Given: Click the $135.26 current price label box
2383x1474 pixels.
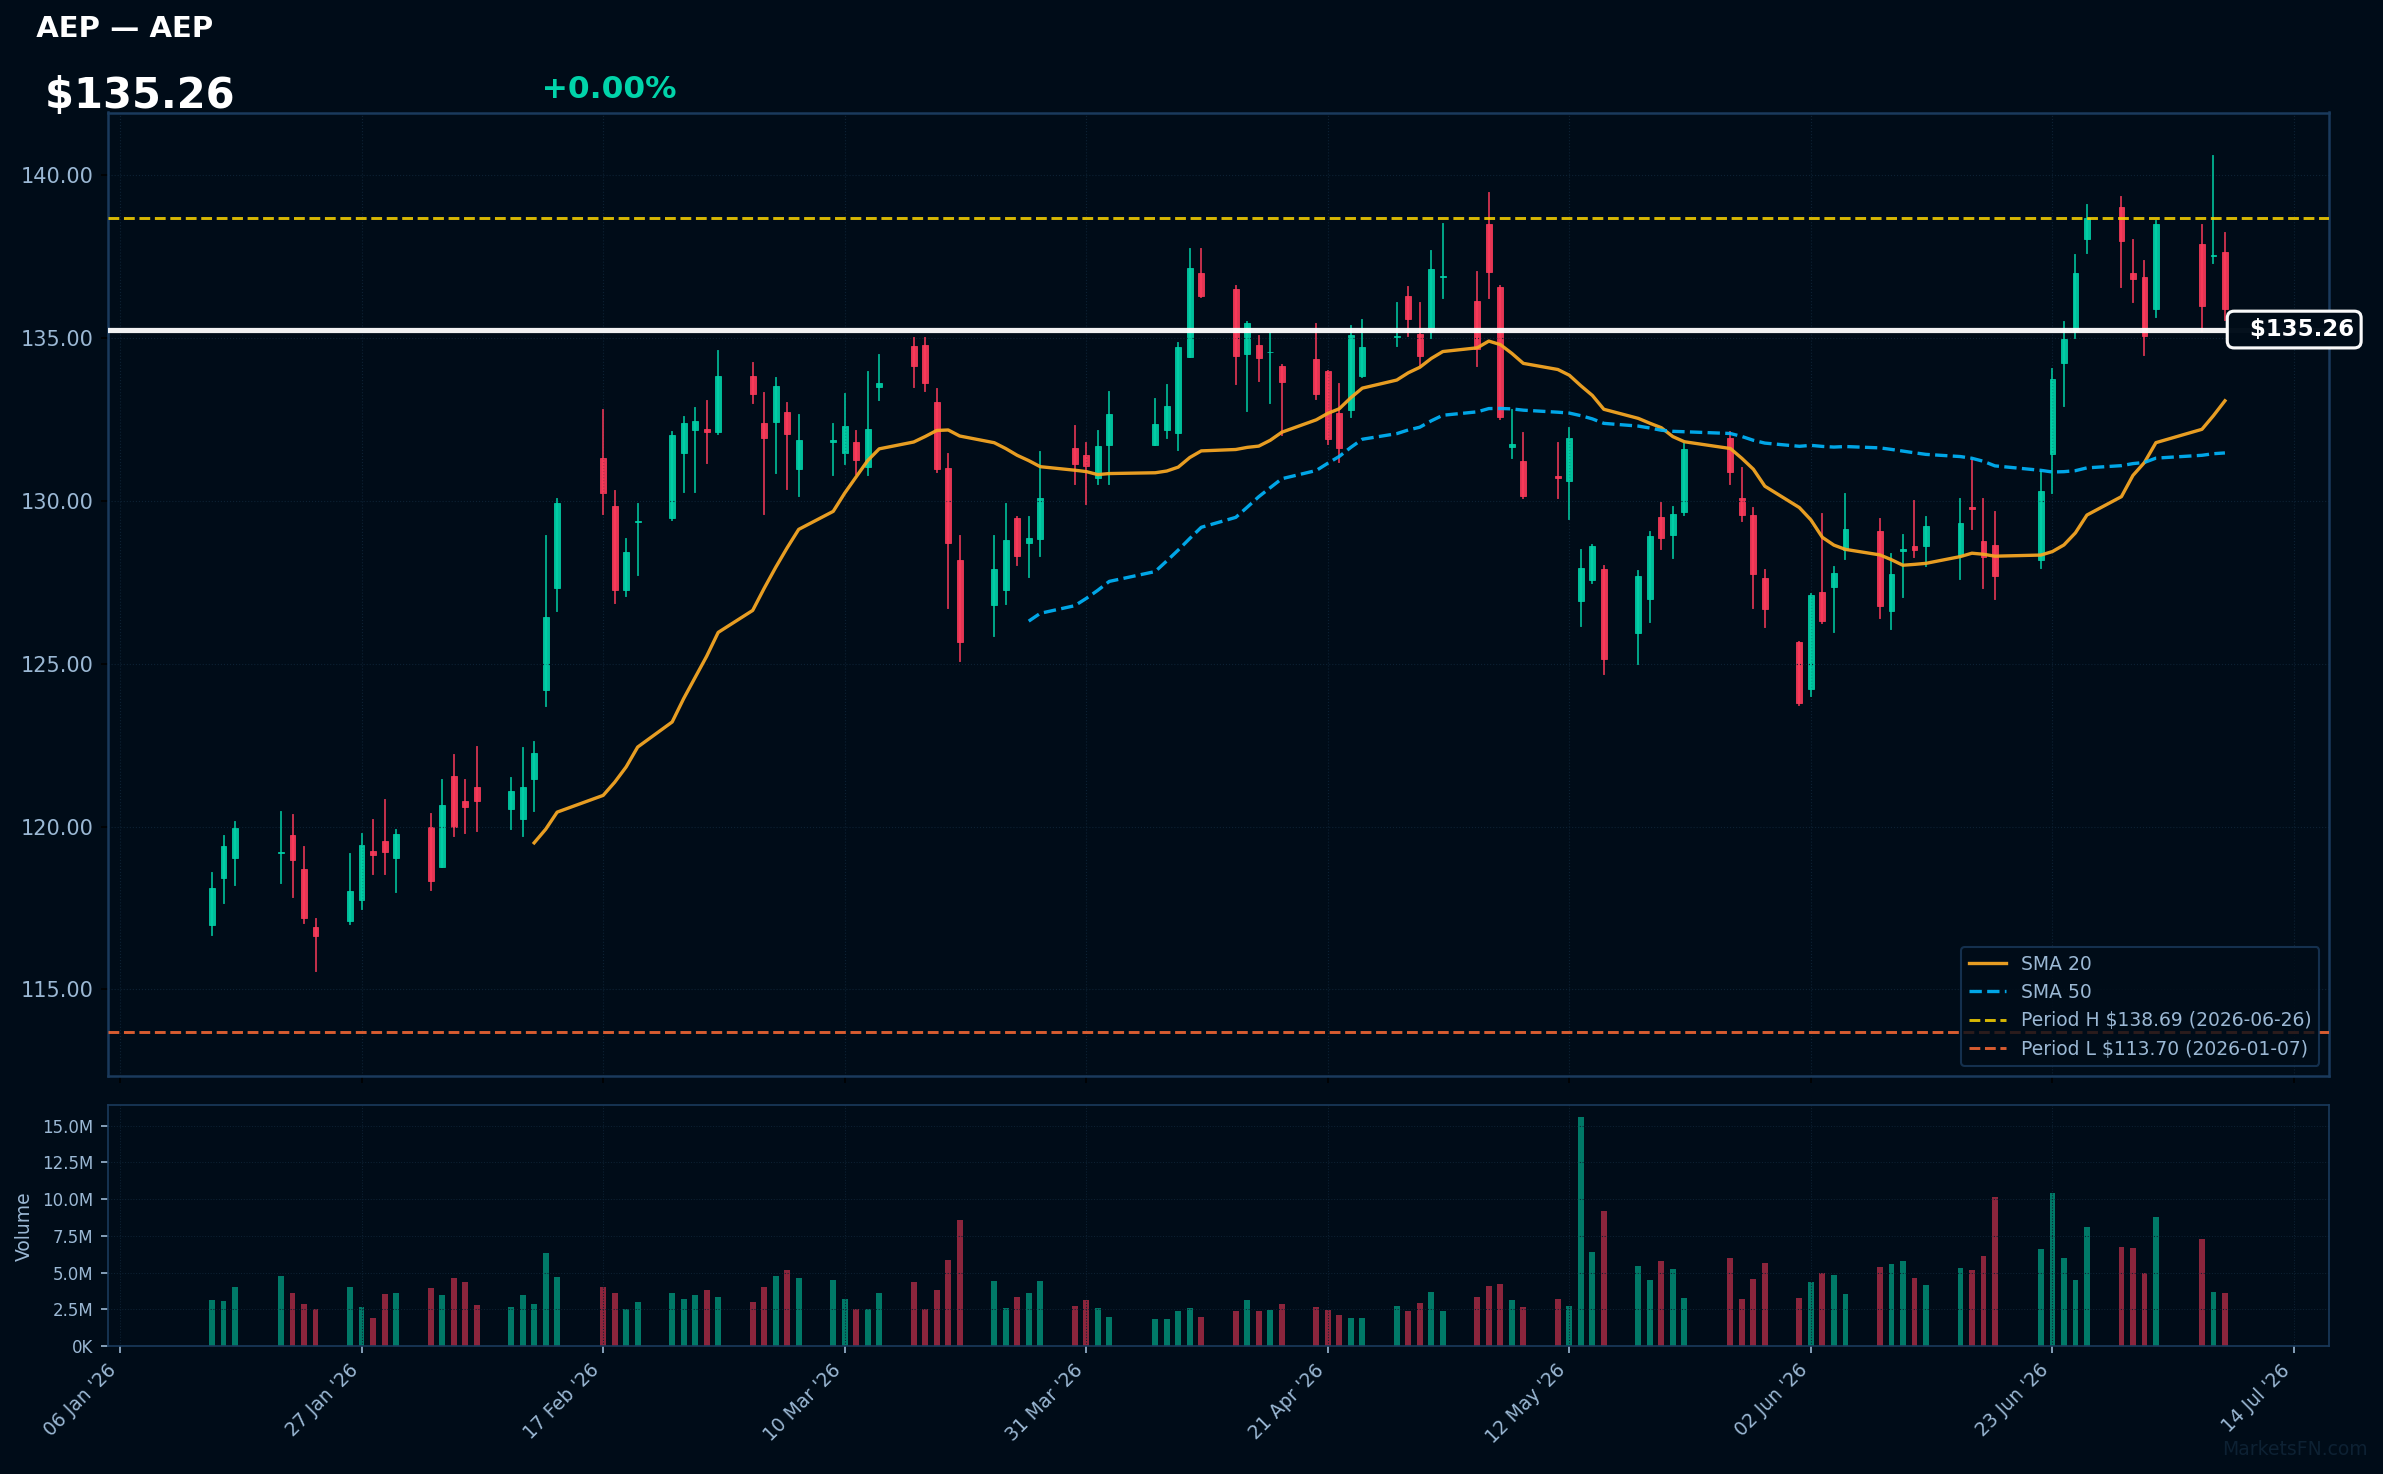Looking at the screenshot, I should click(2294, 329).
